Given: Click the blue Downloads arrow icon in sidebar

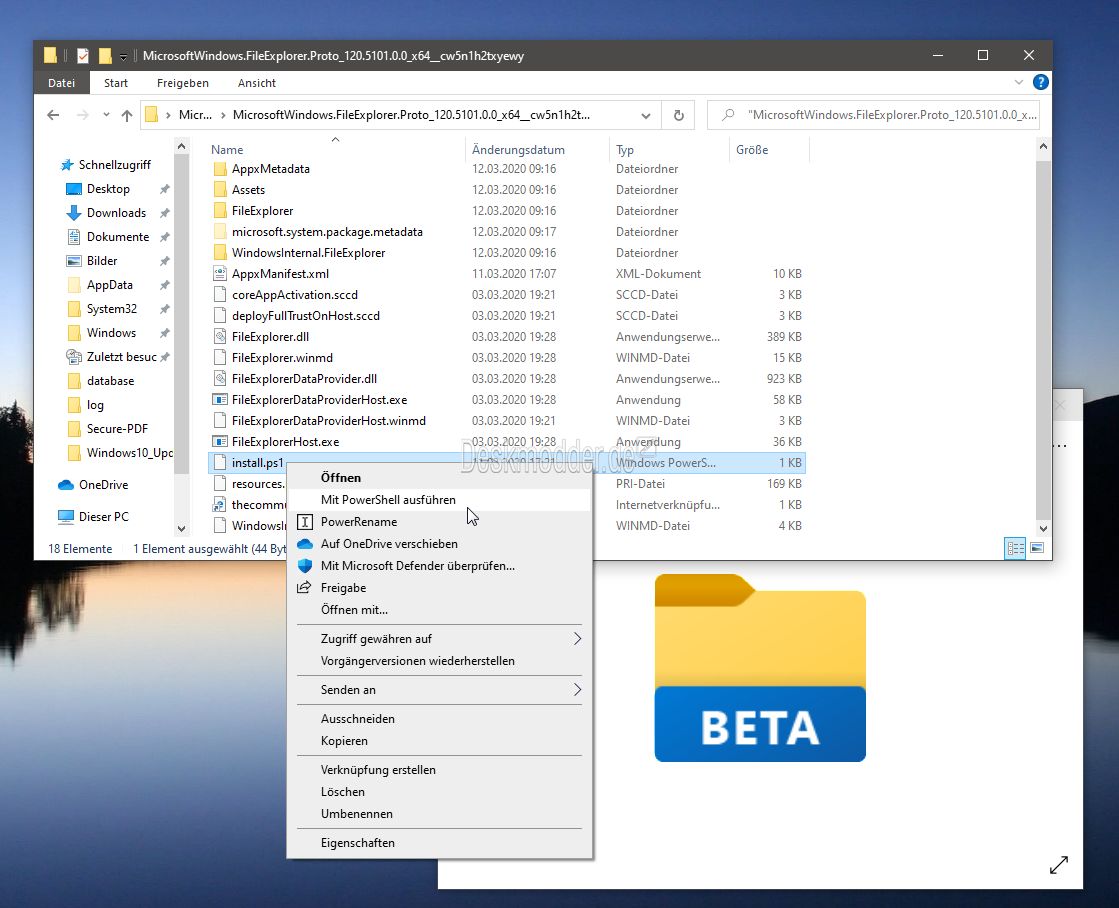Looking at the screenshot, I should 74,213.
